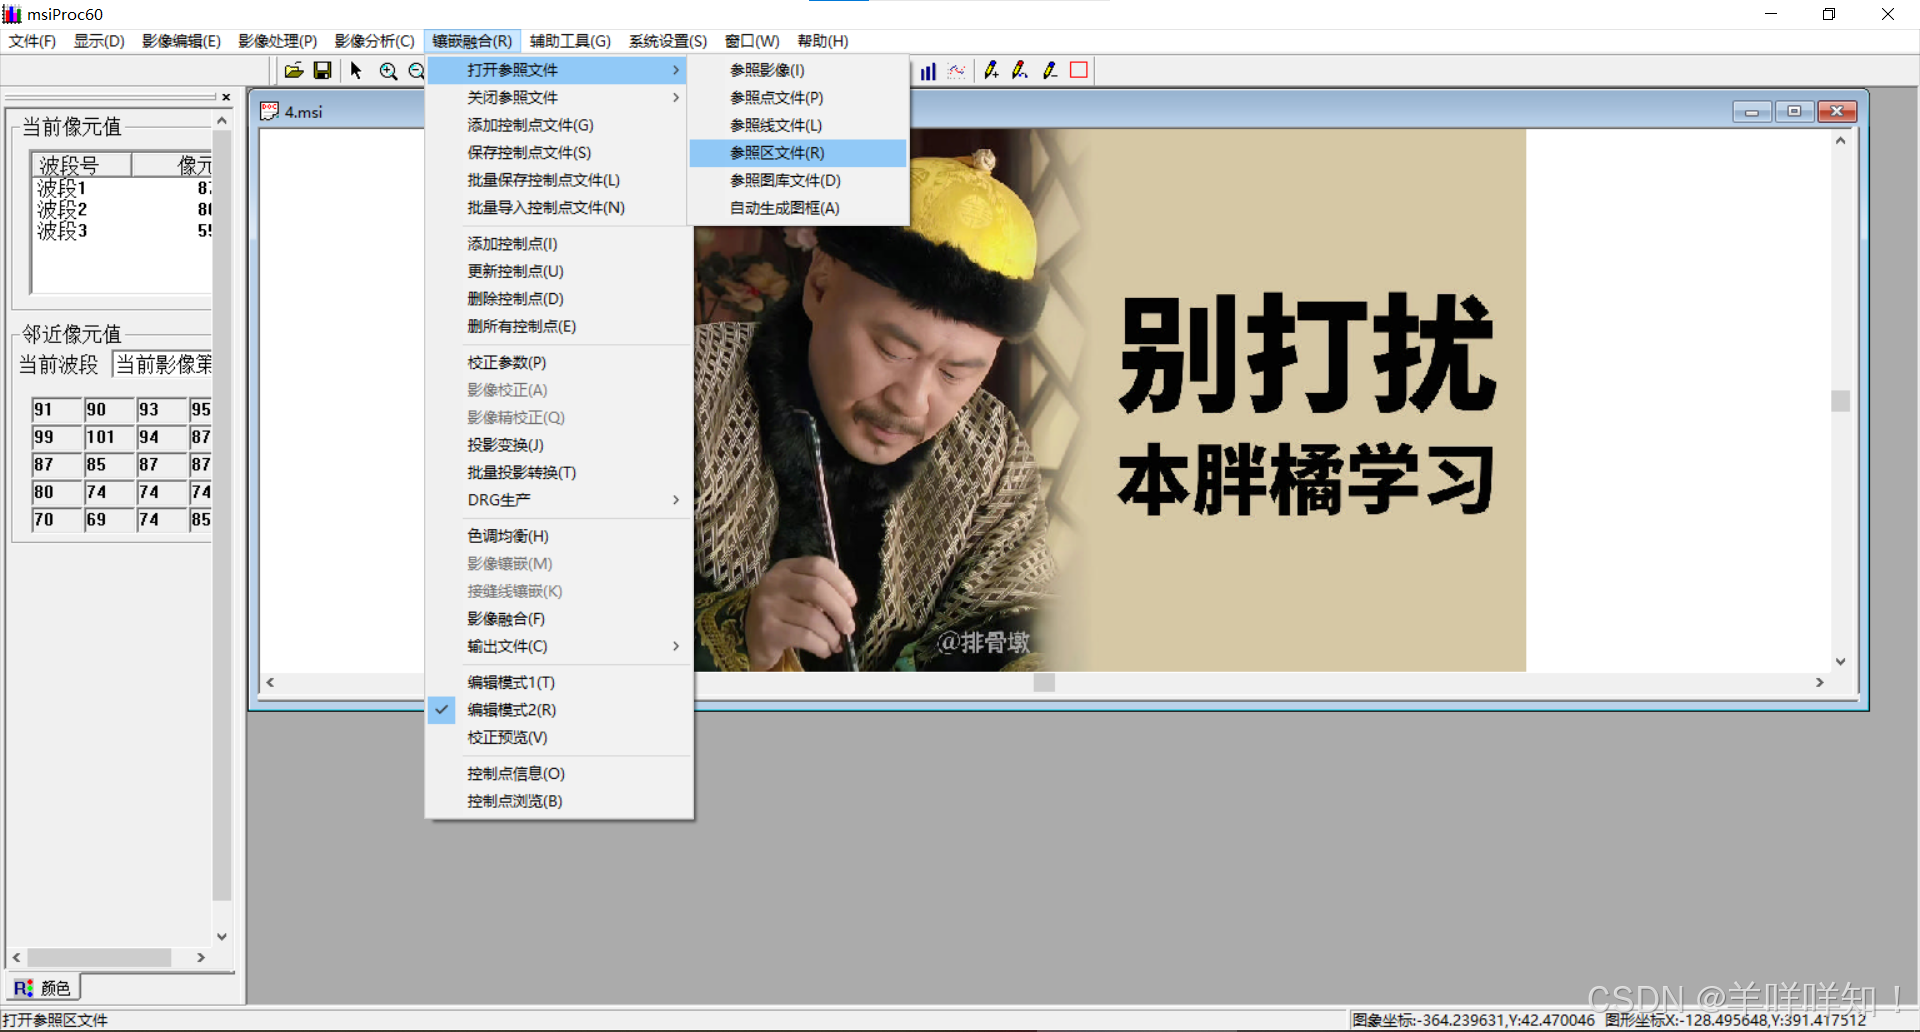Click the curve profile chart icon
The height and width of the screenshot is (1032, 1920).
(x=957, y=71)
